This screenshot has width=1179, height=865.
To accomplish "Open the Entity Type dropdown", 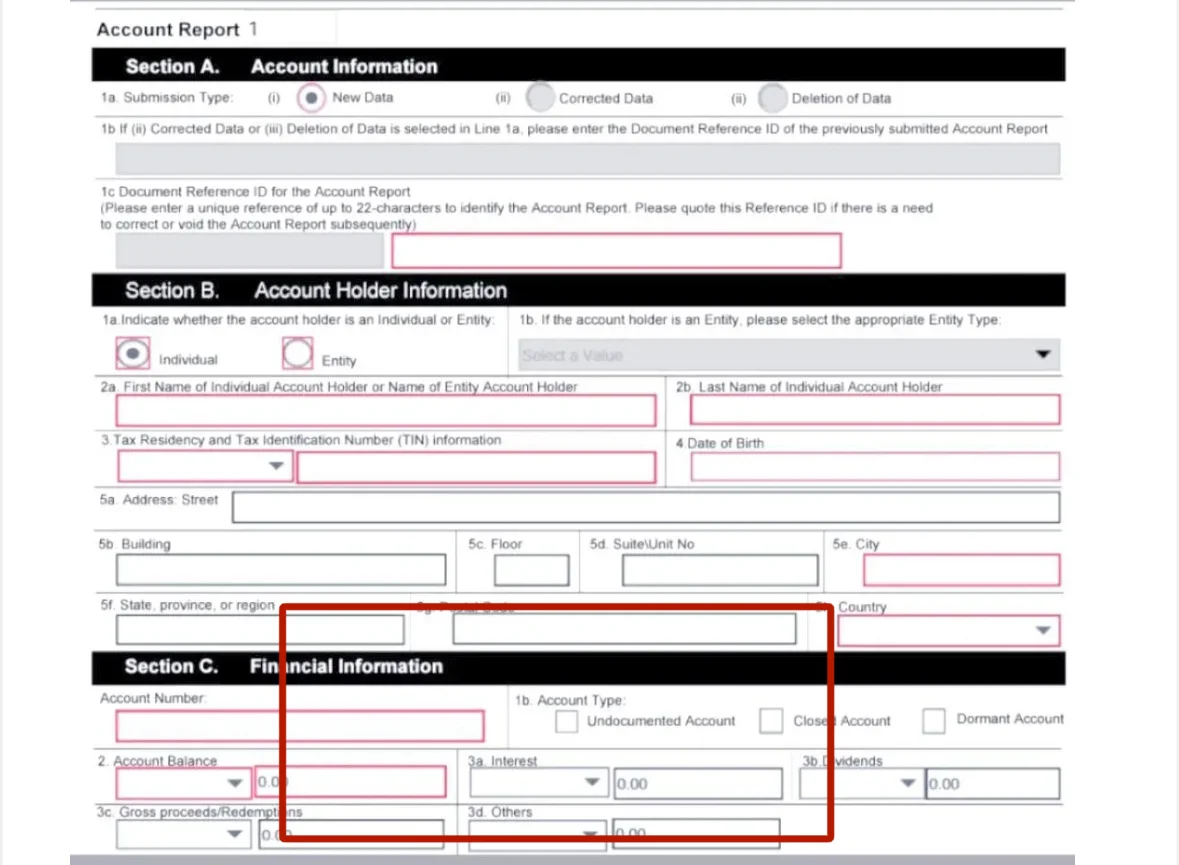I will coord(790,354).
